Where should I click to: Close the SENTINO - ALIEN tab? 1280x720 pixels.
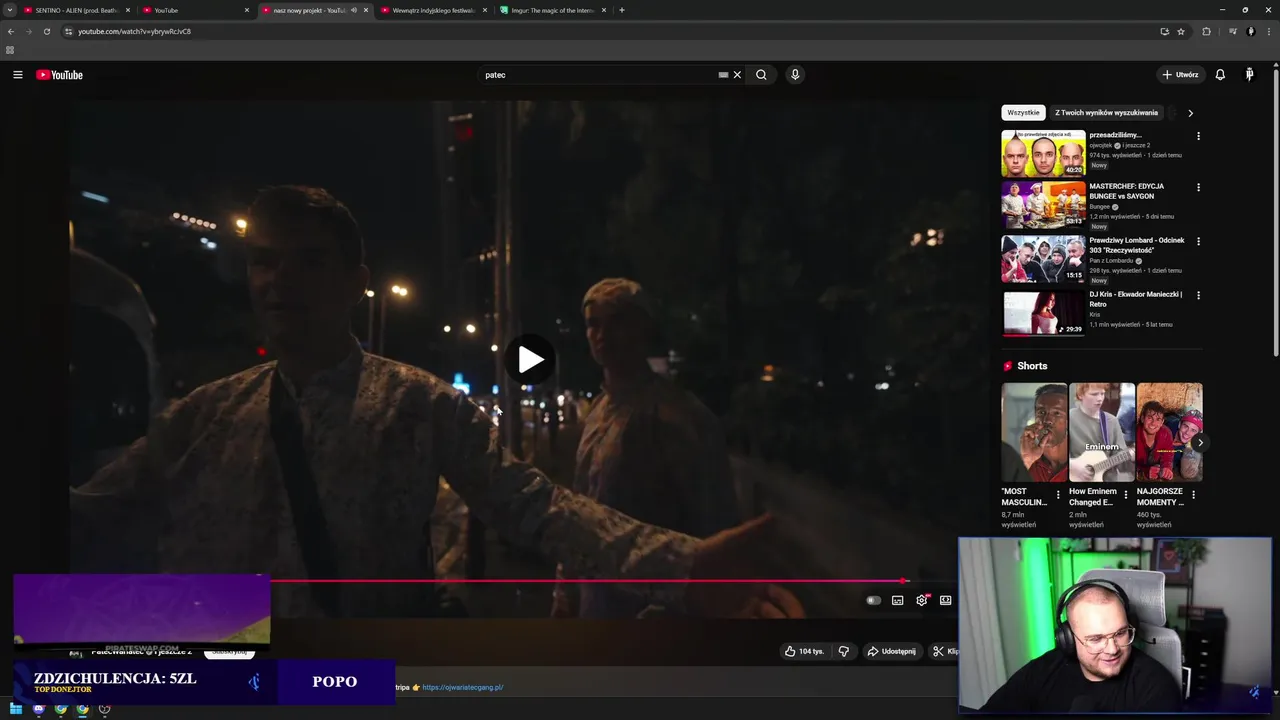pyautogui.click(x=128, y=10)
